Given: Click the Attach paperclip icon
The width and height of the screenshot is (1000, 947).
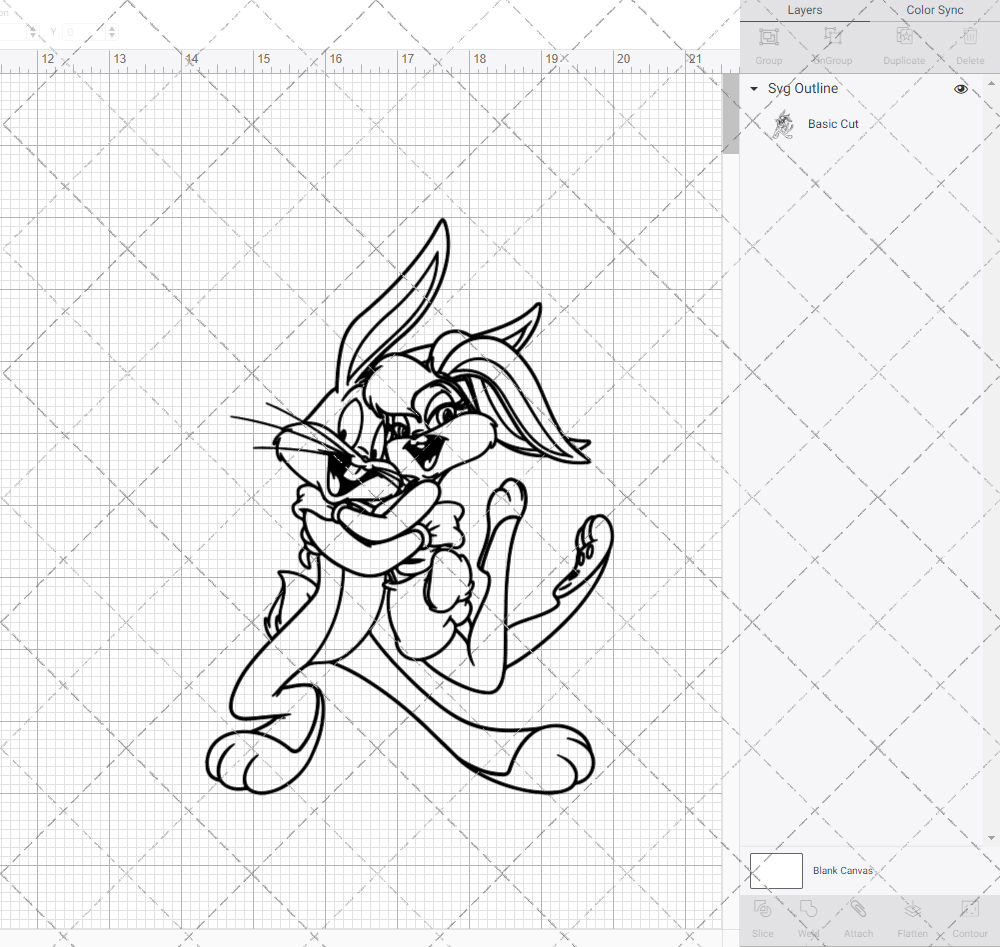Looking at the screenshot, I should tap(858, 909).
